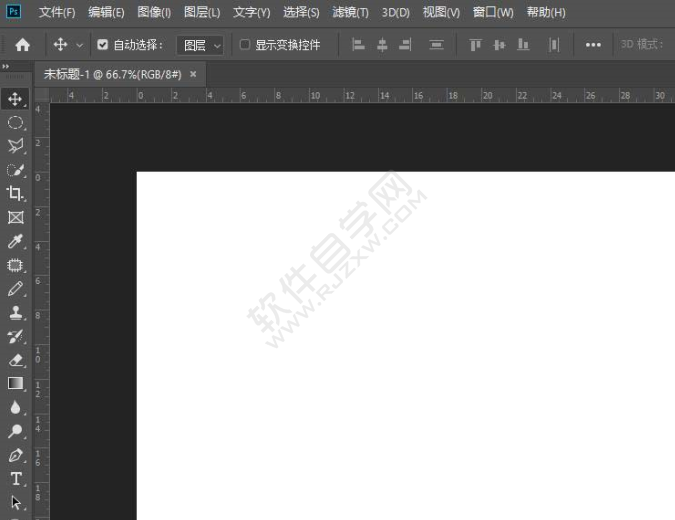Open the Move tool preset picker arrow

click(80, 45)
